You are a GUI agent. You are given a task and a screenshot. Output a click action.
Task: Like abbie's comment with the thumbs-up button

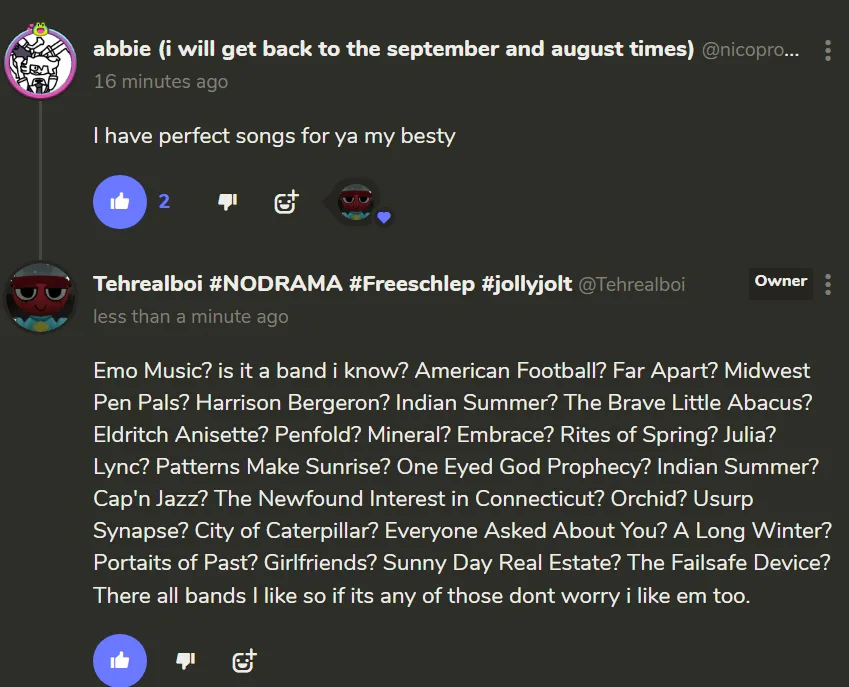[x=120, y=202]
